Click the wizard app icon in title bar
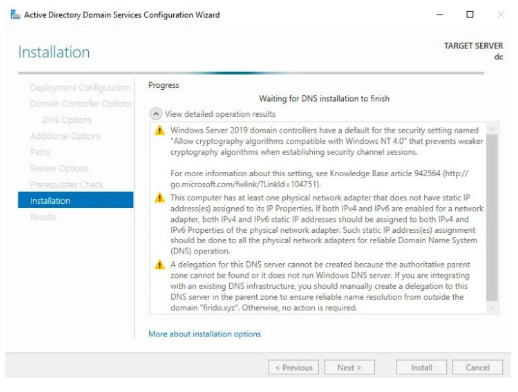Viewport: 518px width, 392px height. (15, 15)
